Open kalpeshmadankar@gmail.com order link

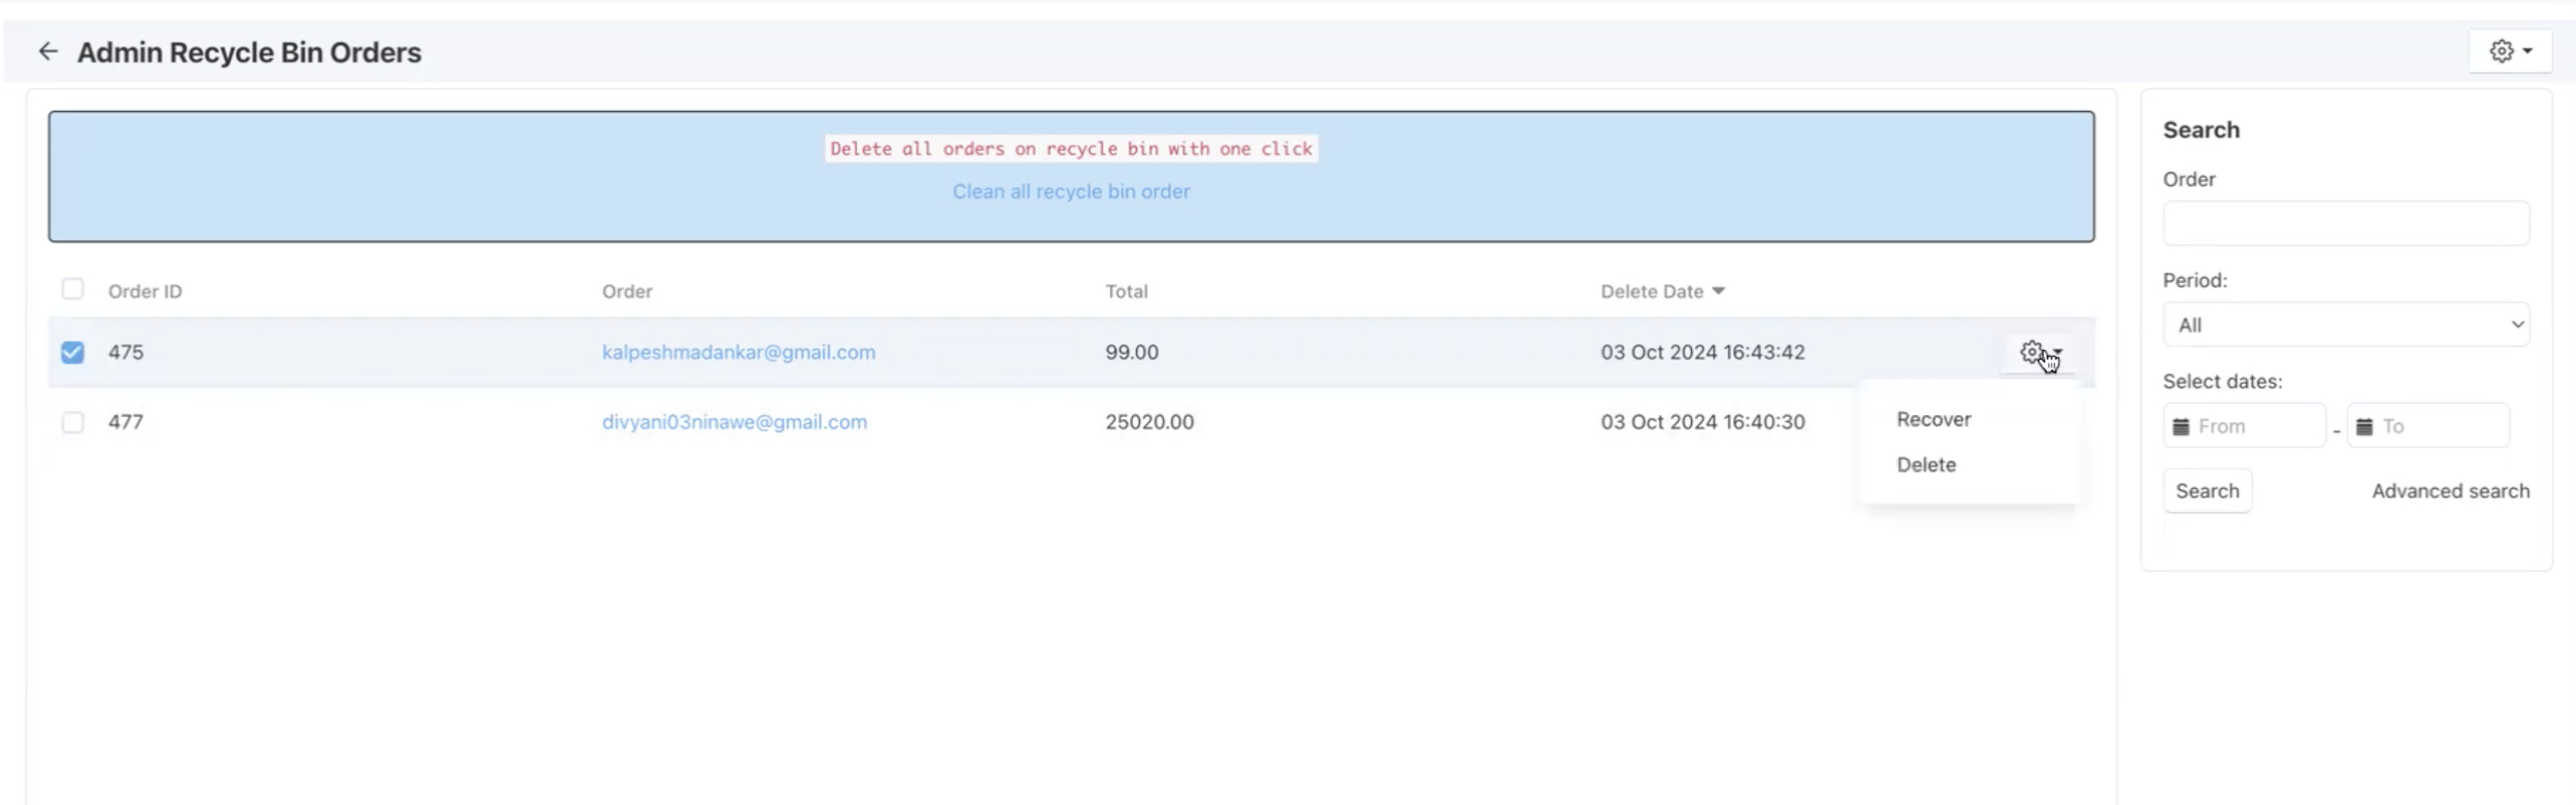[738, 352]
